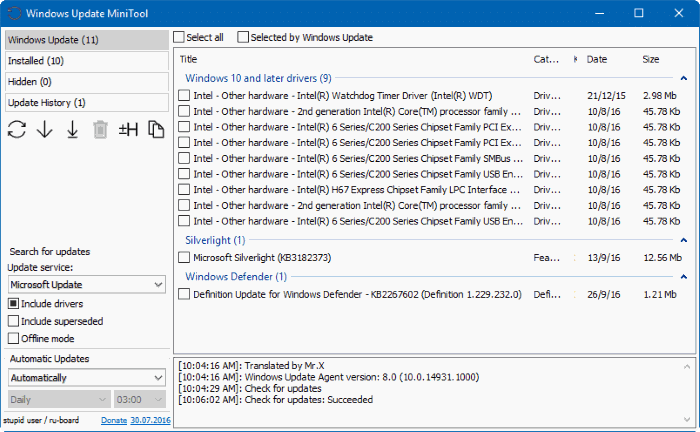Select the Microsoft Silverlight (KB3182373) row title
The height and width of the screenshot is (432, 700).
[x=262, y=258]
